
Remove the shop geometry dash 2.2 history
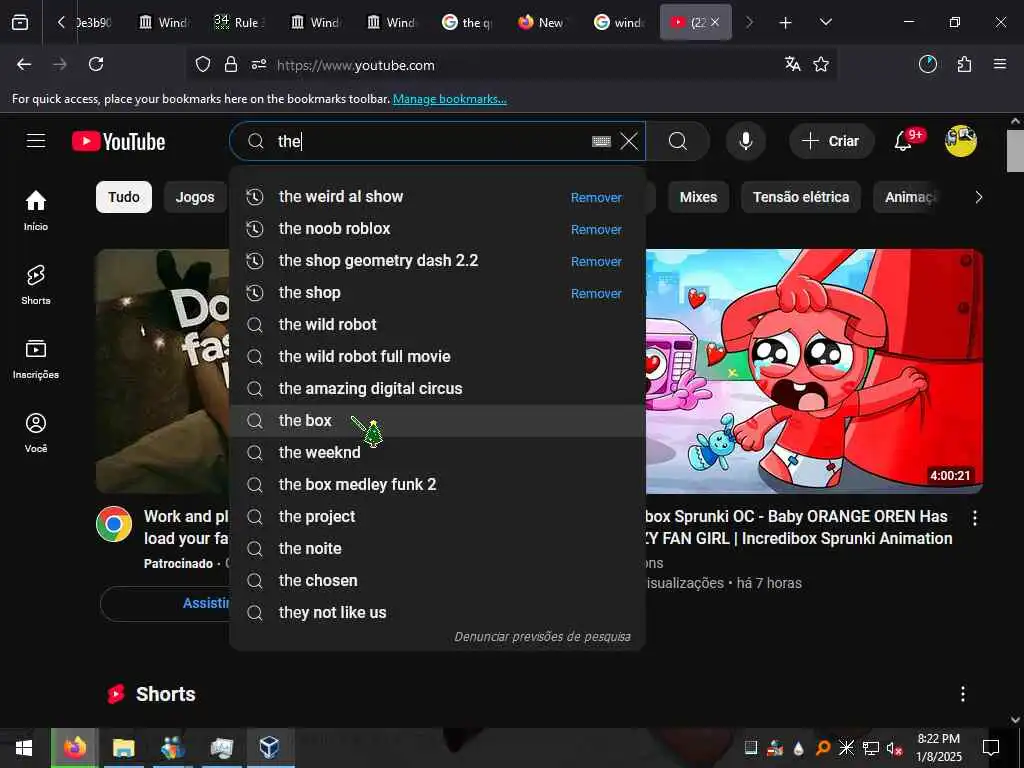pos(596,261)
